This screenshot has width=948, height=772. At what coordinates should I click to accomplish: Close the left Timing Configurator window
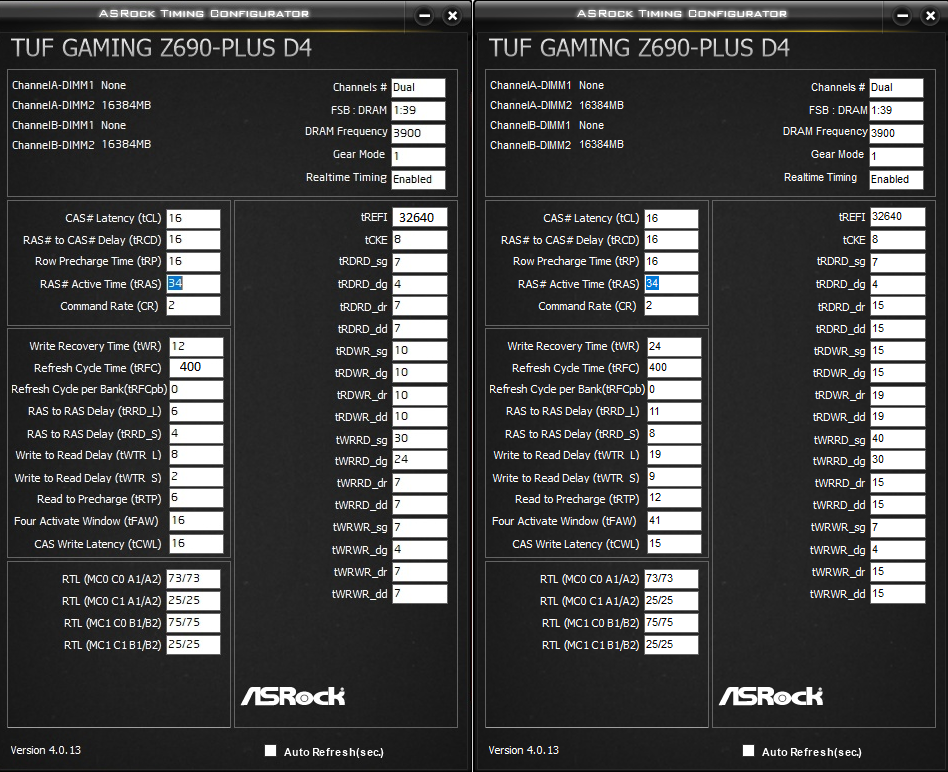tap(452, 16)
